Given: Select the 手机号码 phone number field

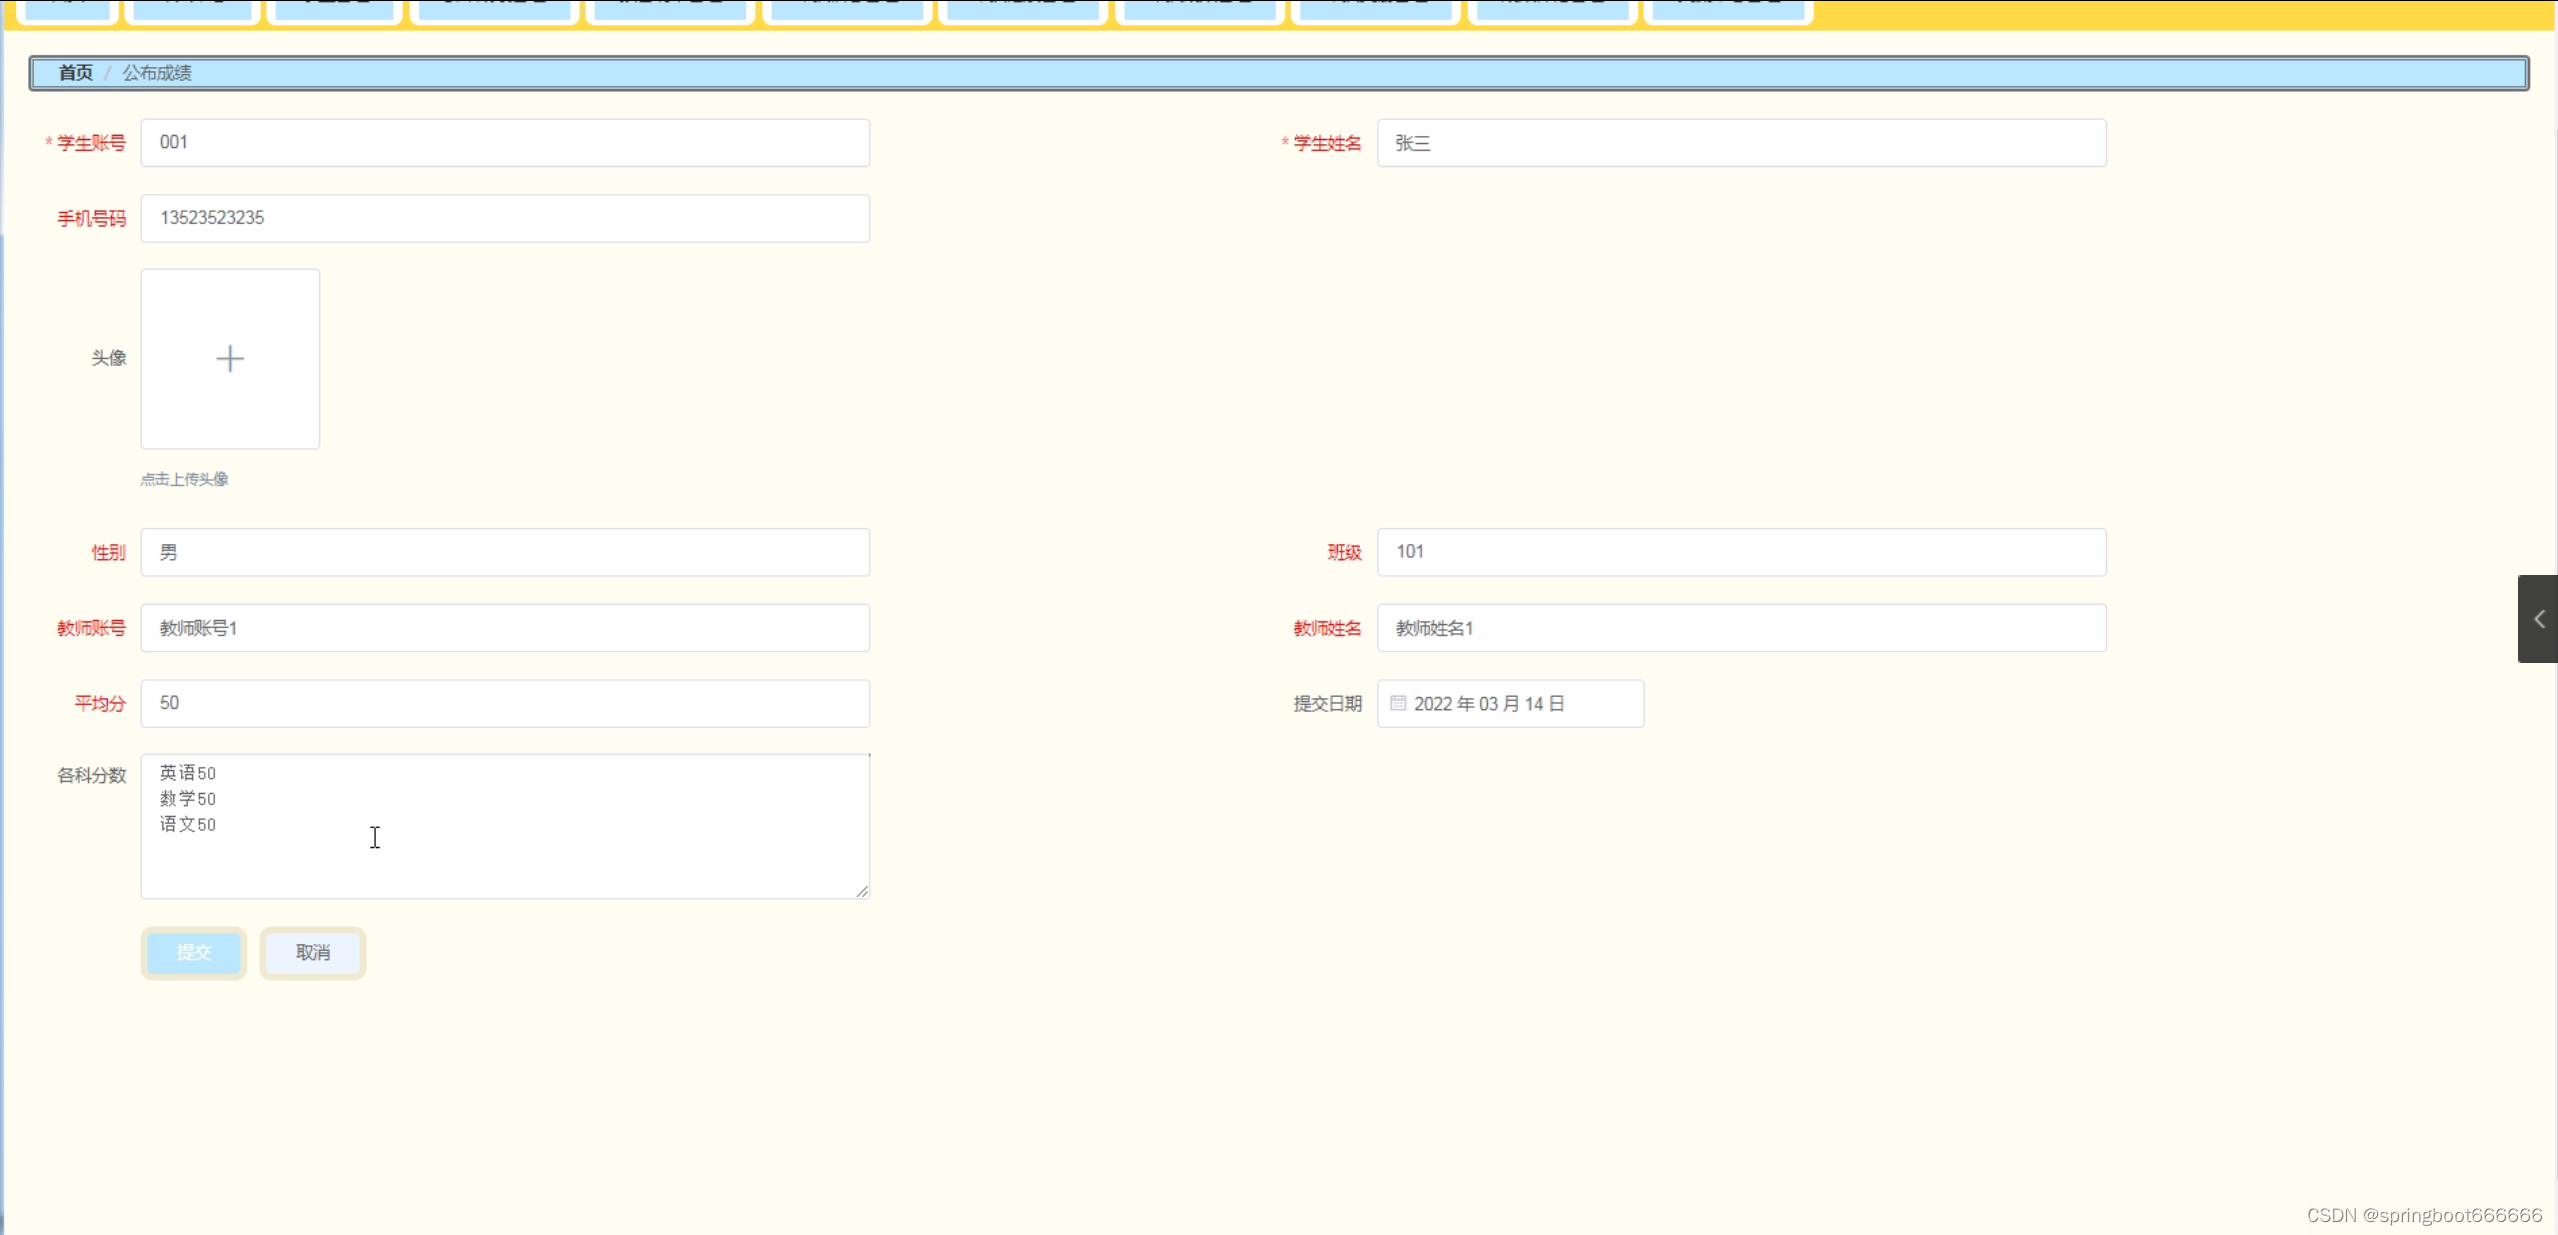Looking at the screenshot, I should pyautogui.click(x=505, y=218).
